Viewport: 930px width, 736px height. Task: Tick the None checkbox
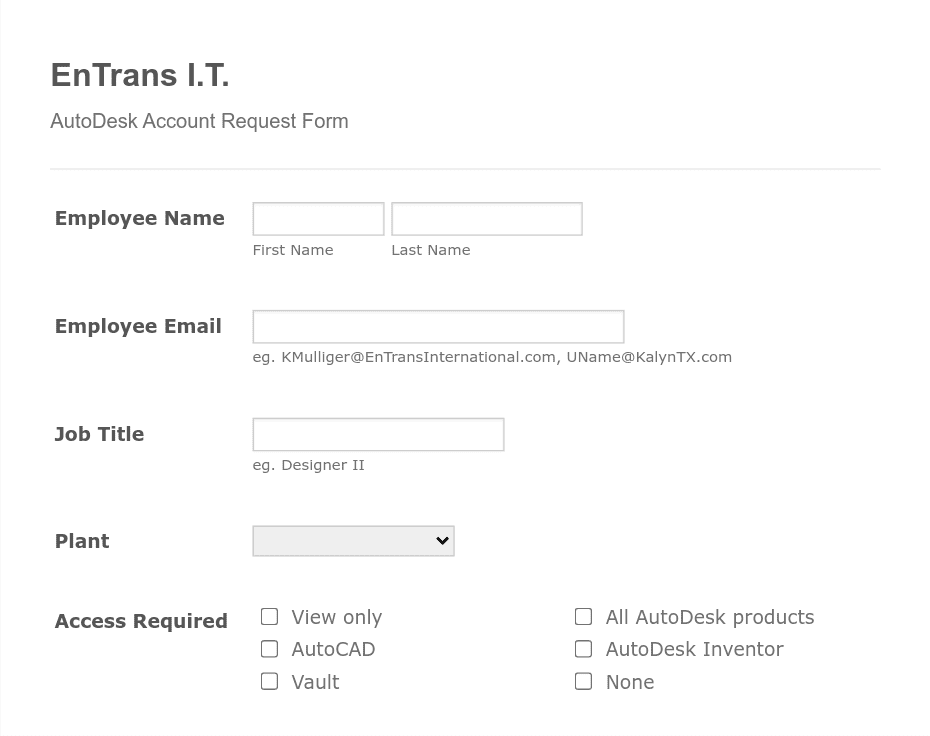click(584, 681)
